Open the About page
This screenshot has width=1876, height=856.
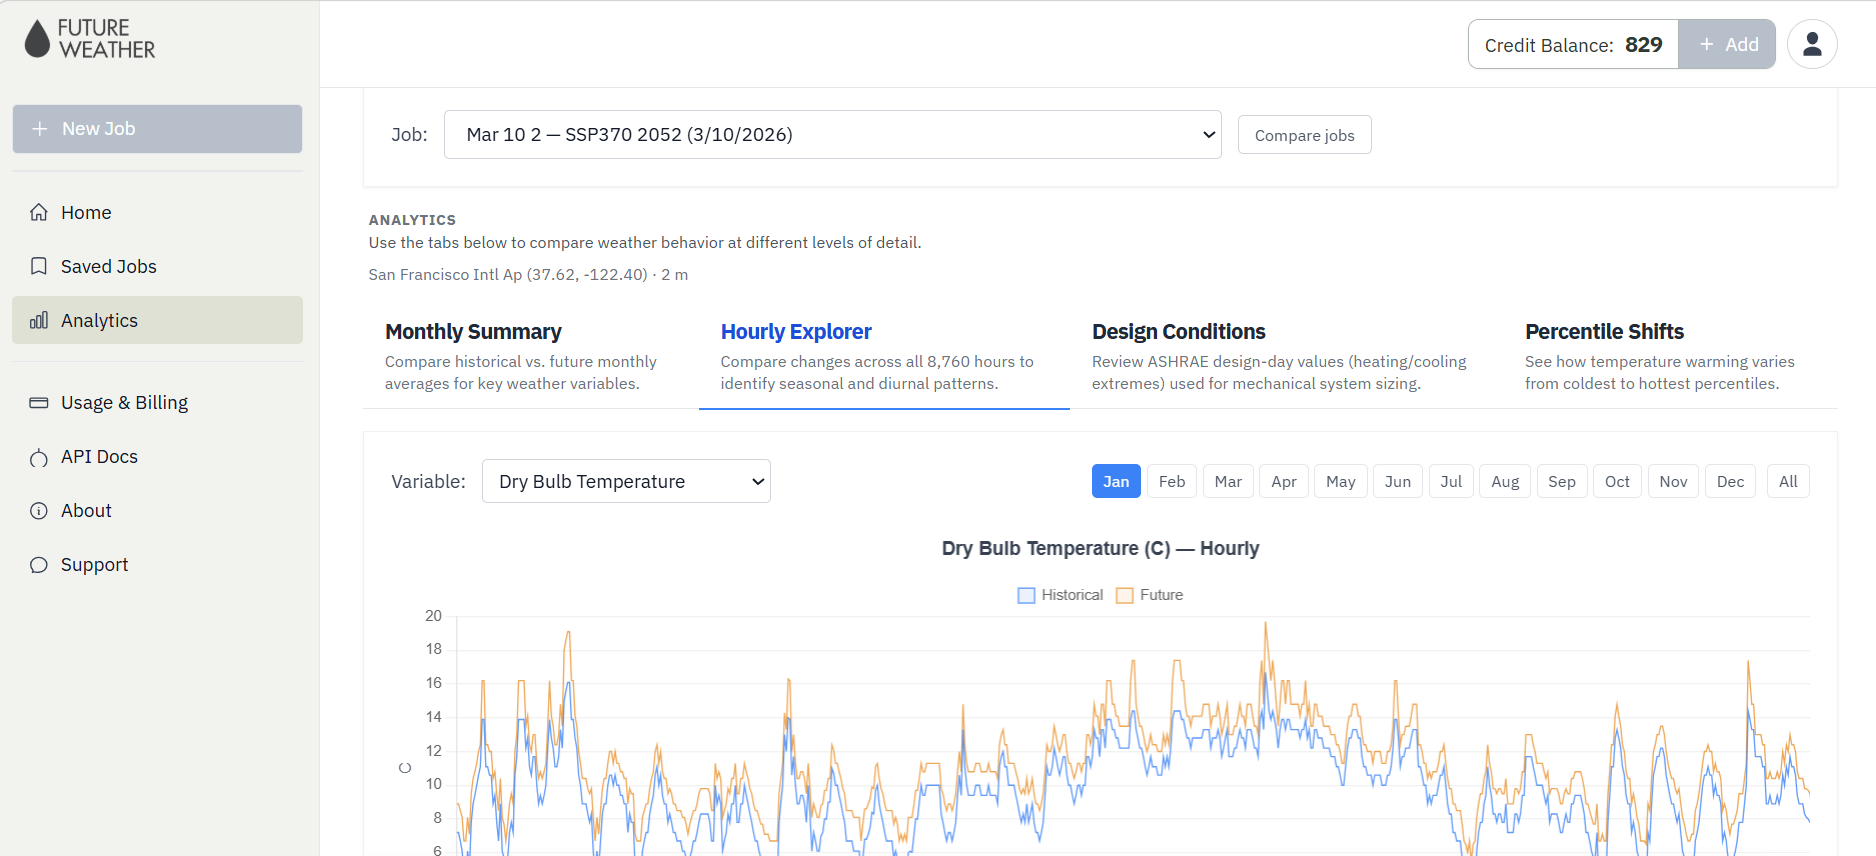pyautogui.click(x=157, y=511)
